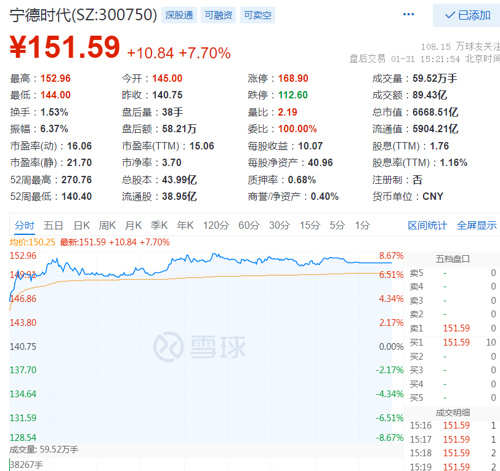Switch to the 月K chart tab
This screenshot has width=500, height=471.
[133, 226]
